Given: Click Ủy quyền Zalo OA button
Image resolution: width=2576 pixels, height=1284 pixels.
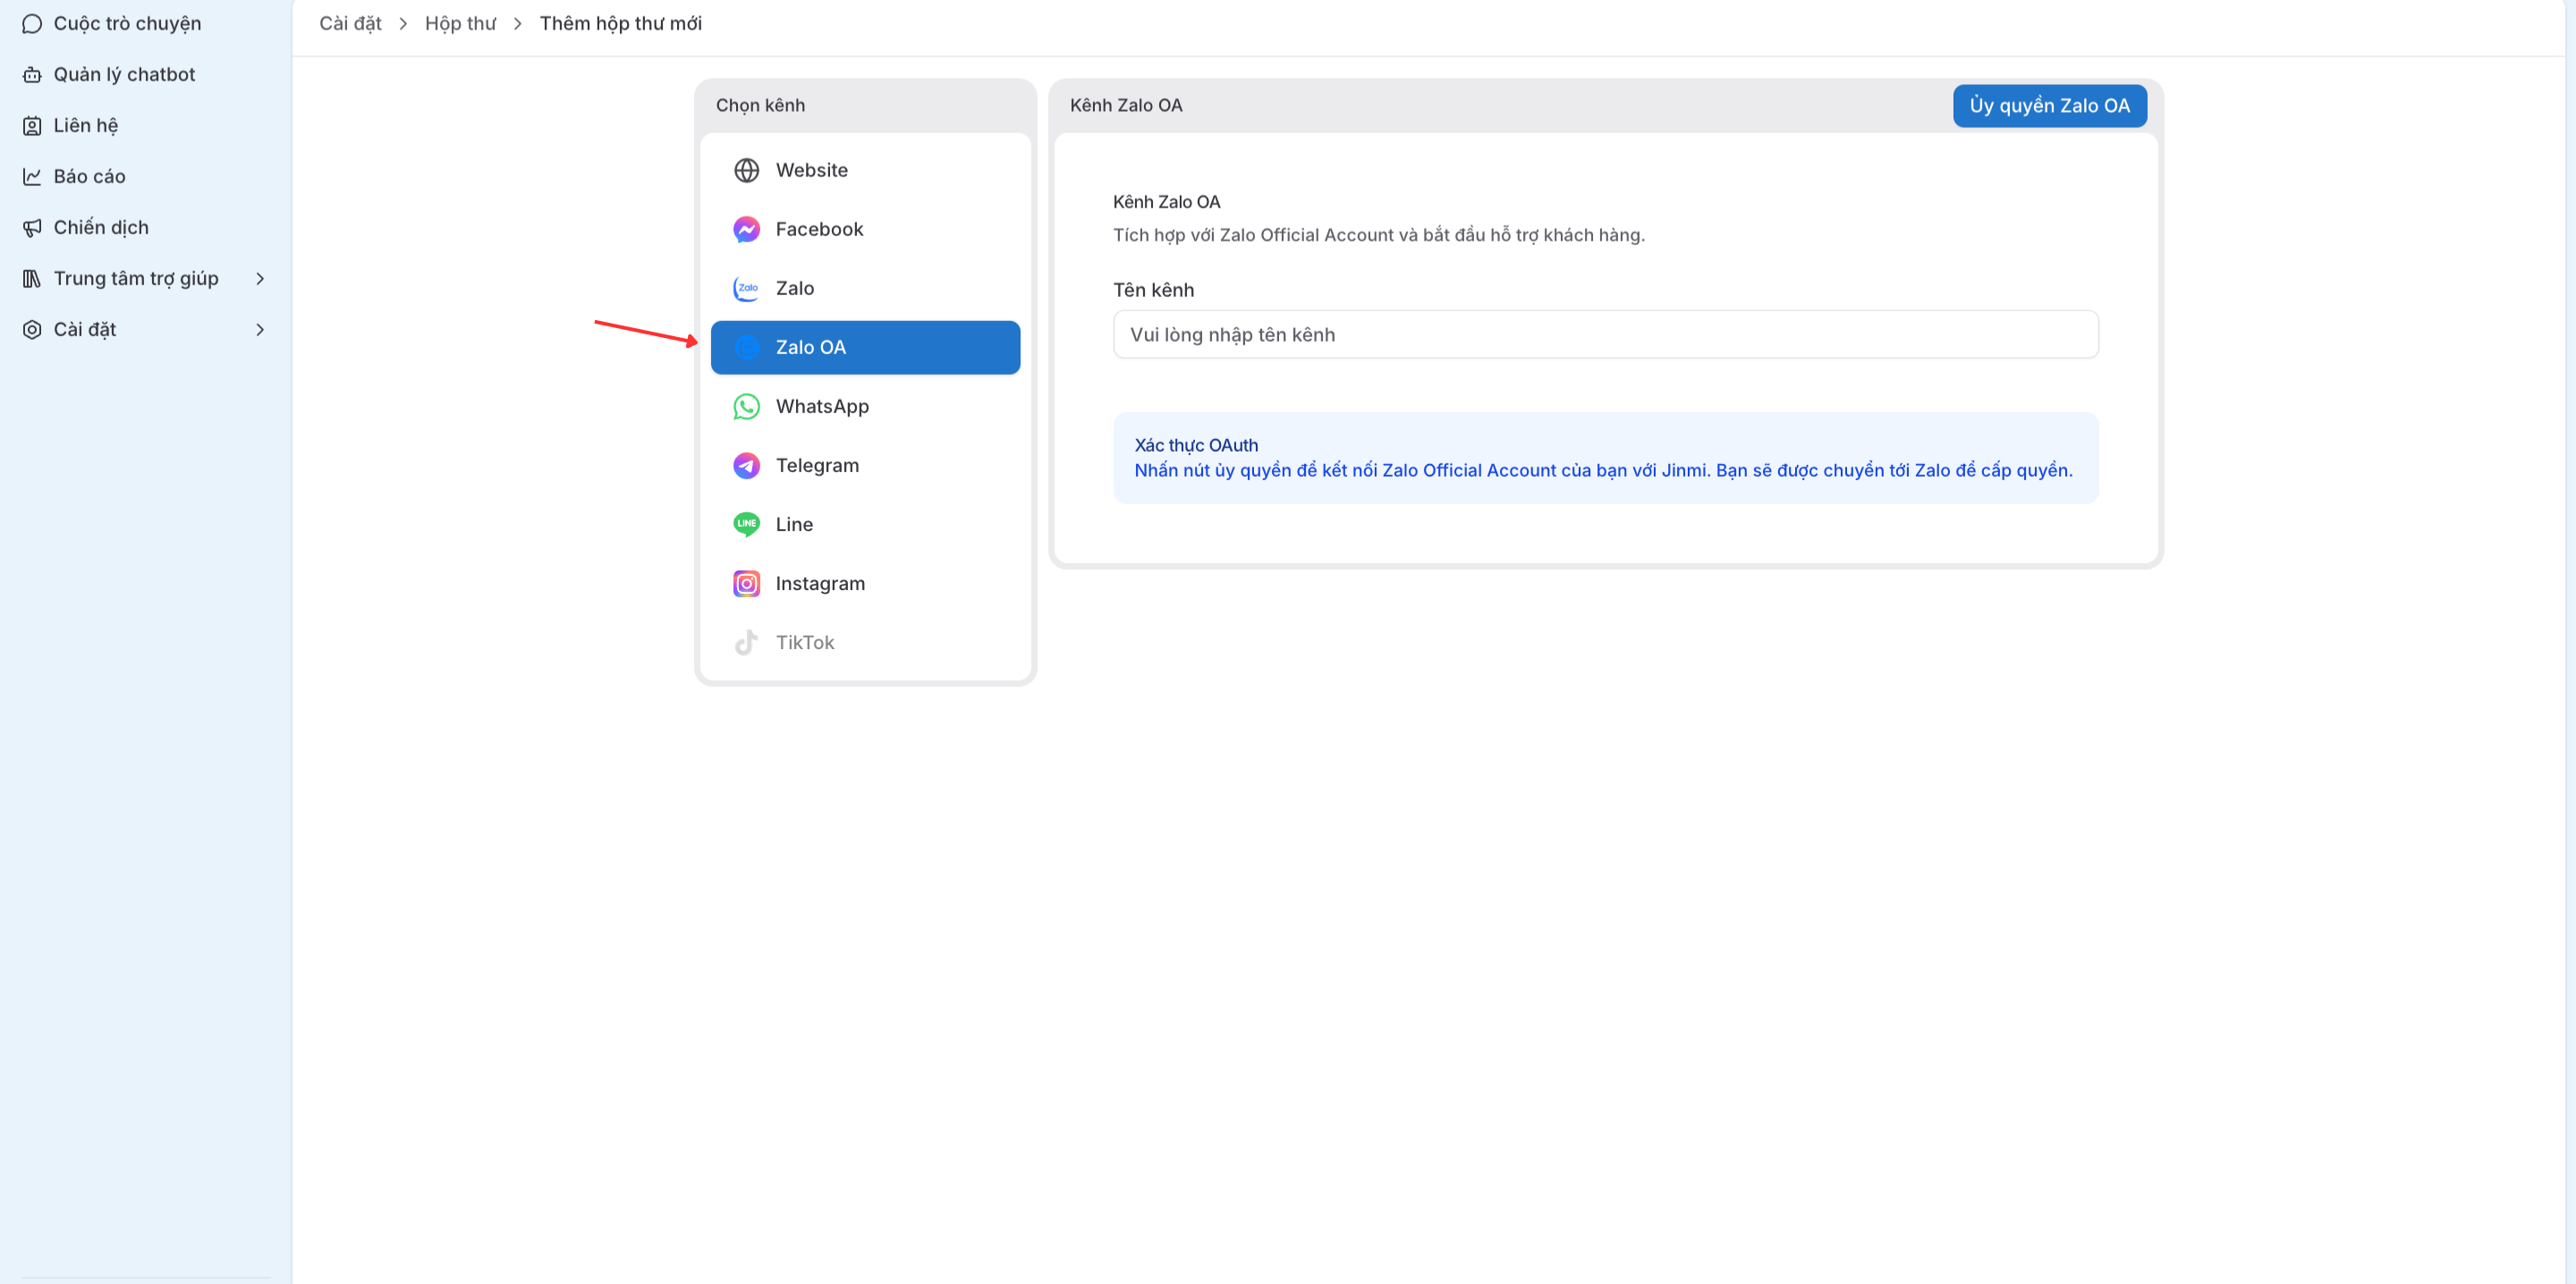Looking at the screenshot, I should (2049, 105).
